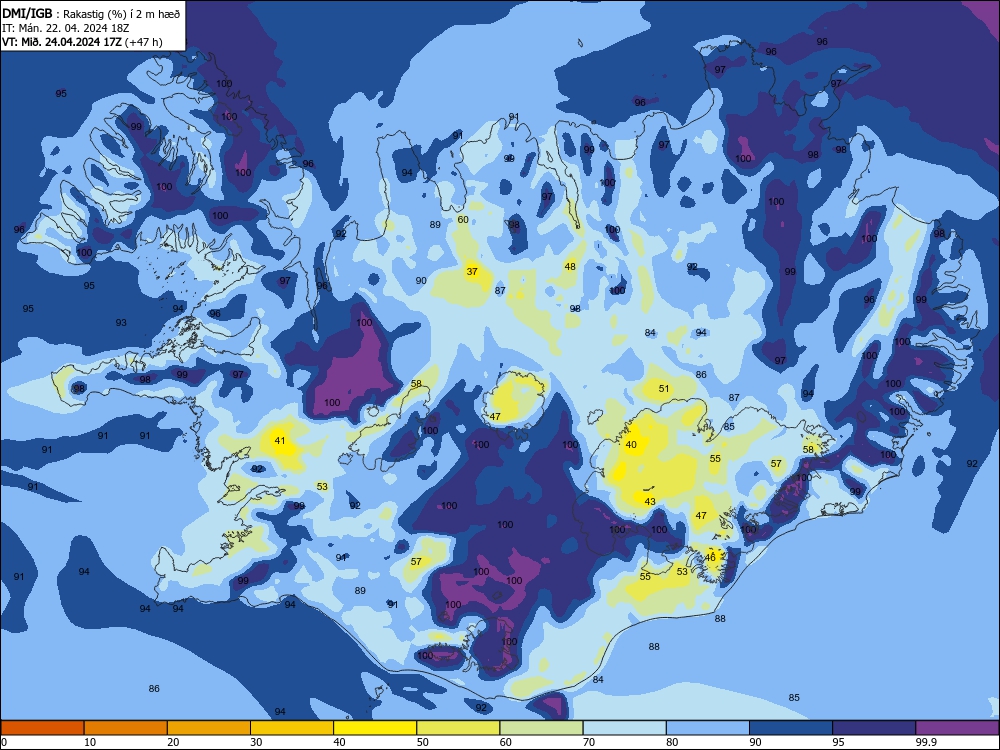The width and height of the screenshot is (1000, 750).
Task: Click the map value '60' in the north
Action: pyautogui.click(x=463, y=219)
